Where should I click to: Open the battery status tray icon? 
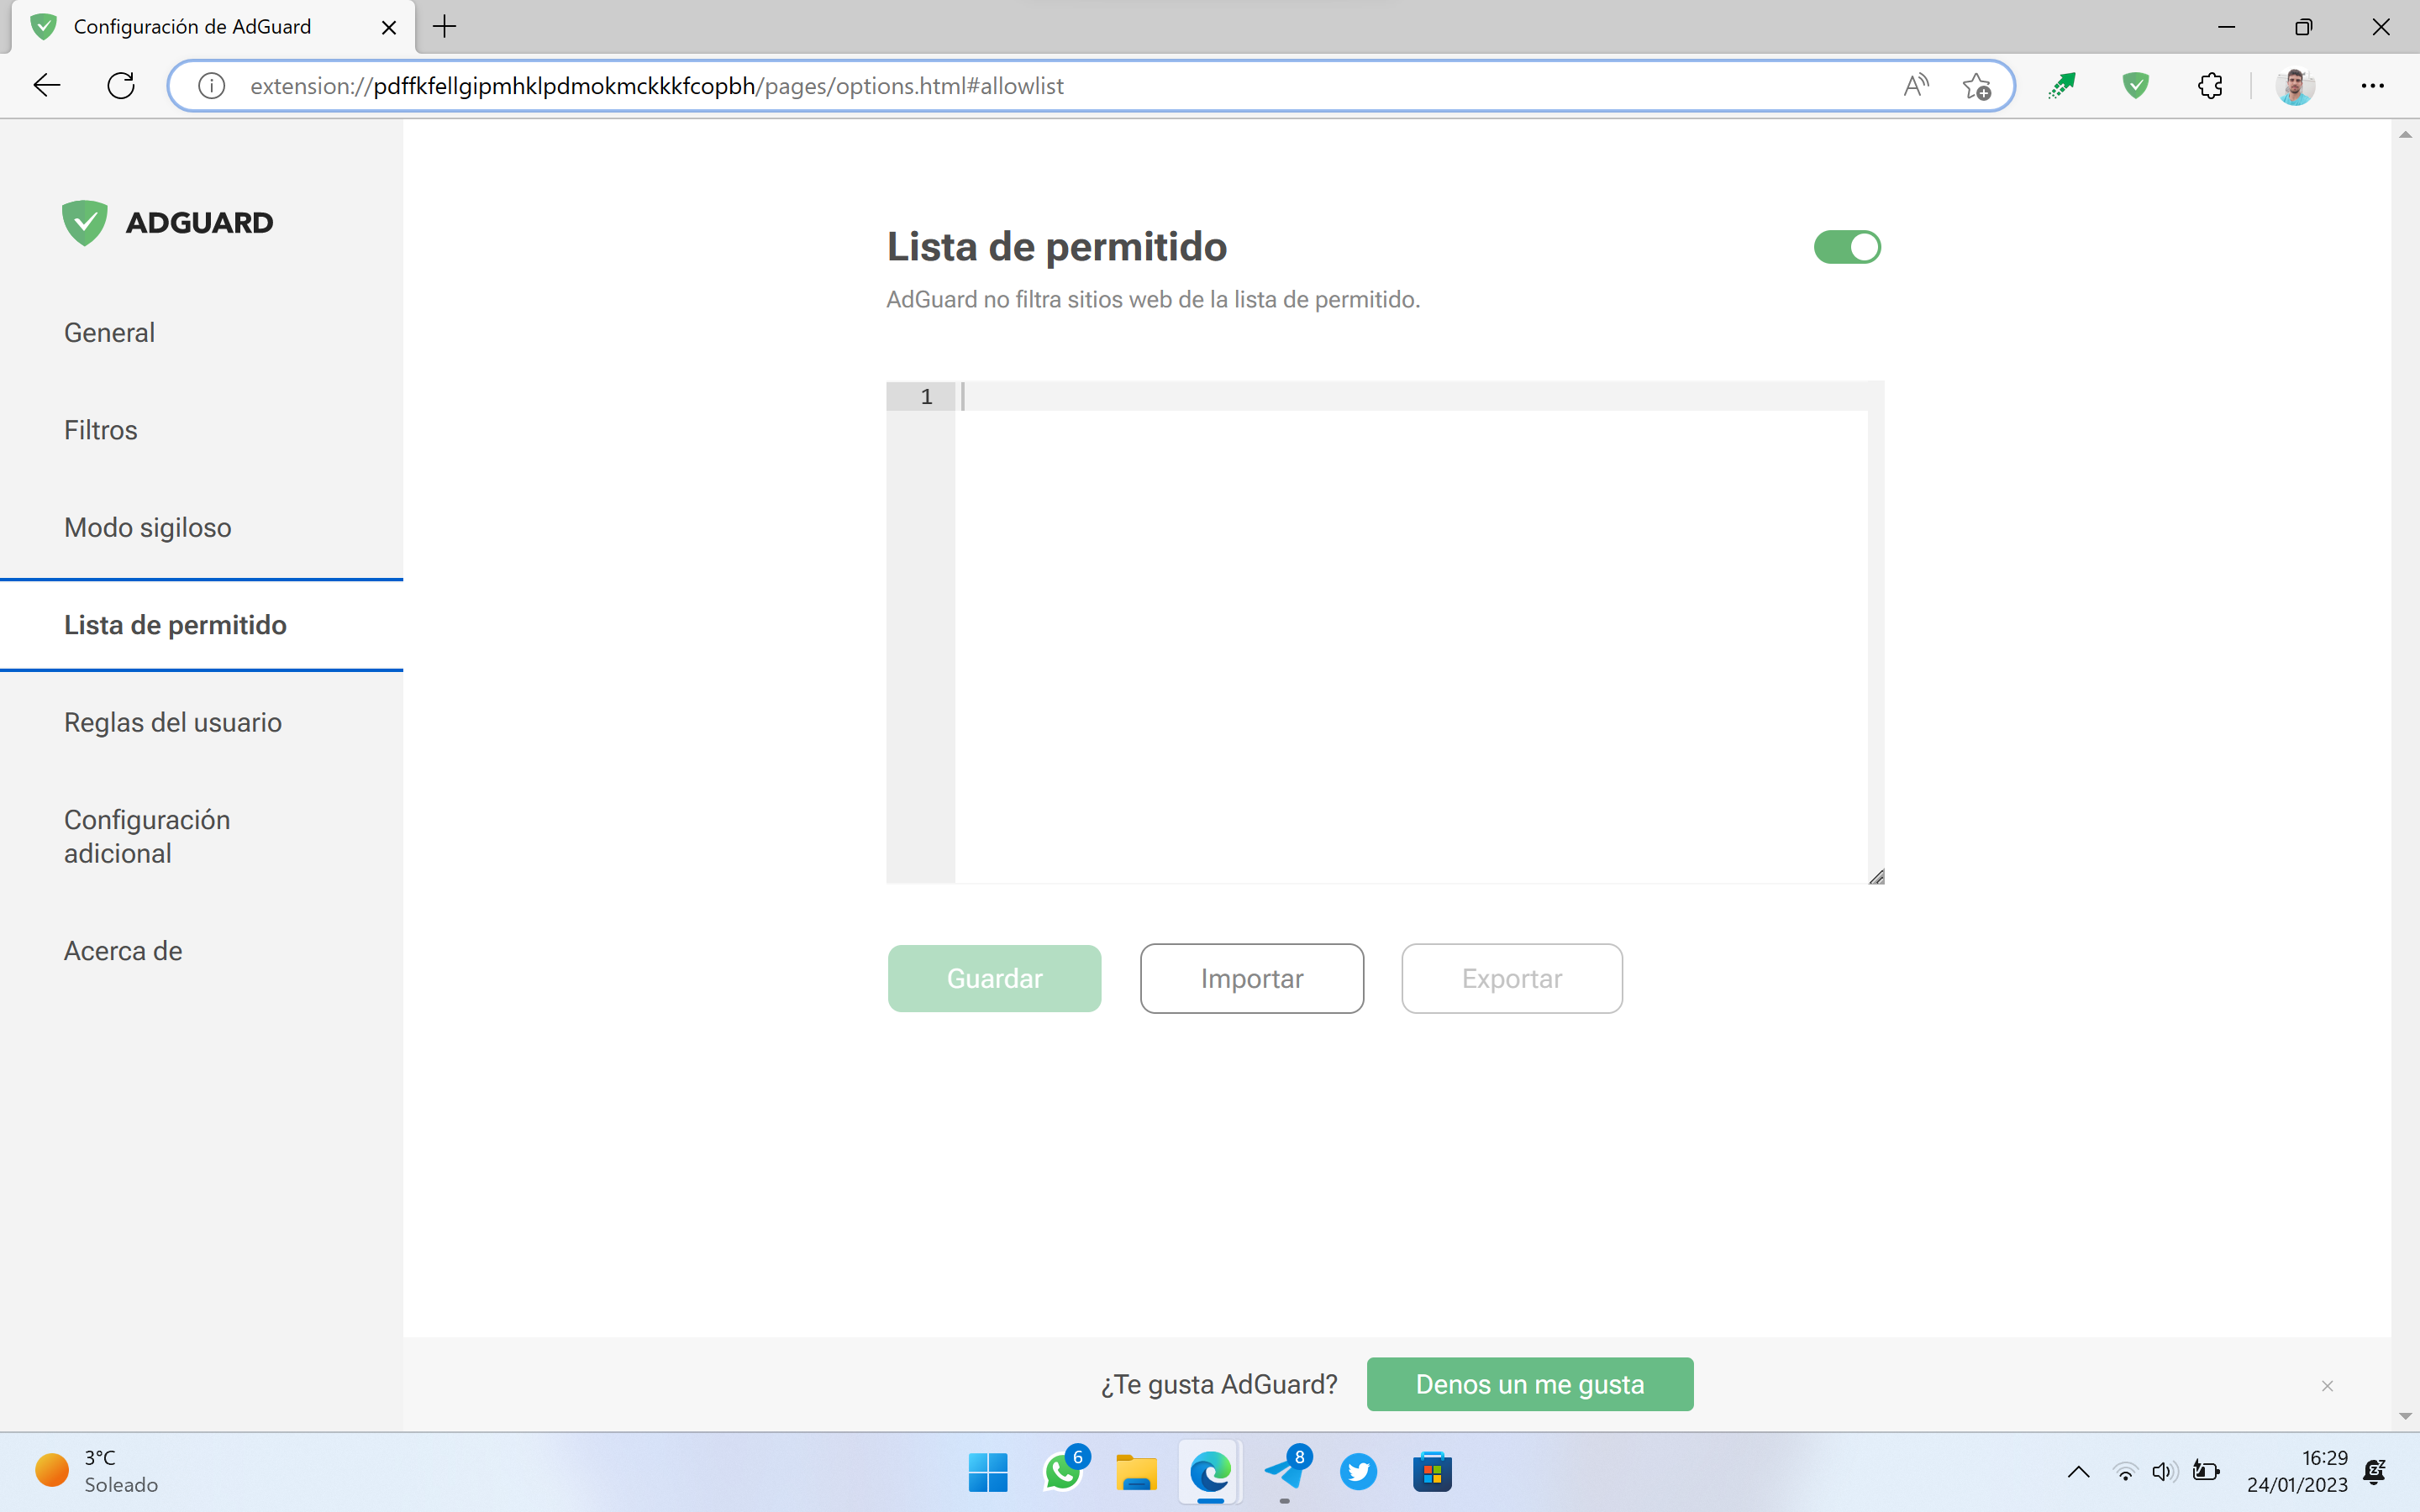[x=2205, y=1471]
